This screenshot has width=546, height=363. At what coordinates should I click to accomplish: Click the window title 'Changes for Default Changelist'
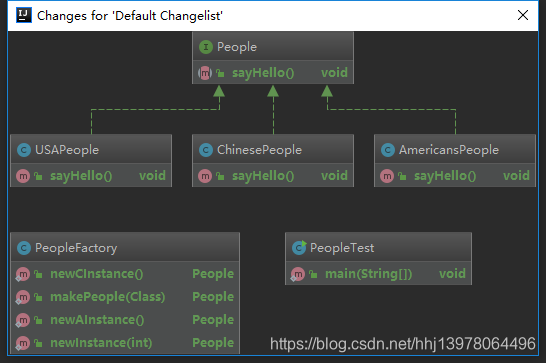click(130, 16)
